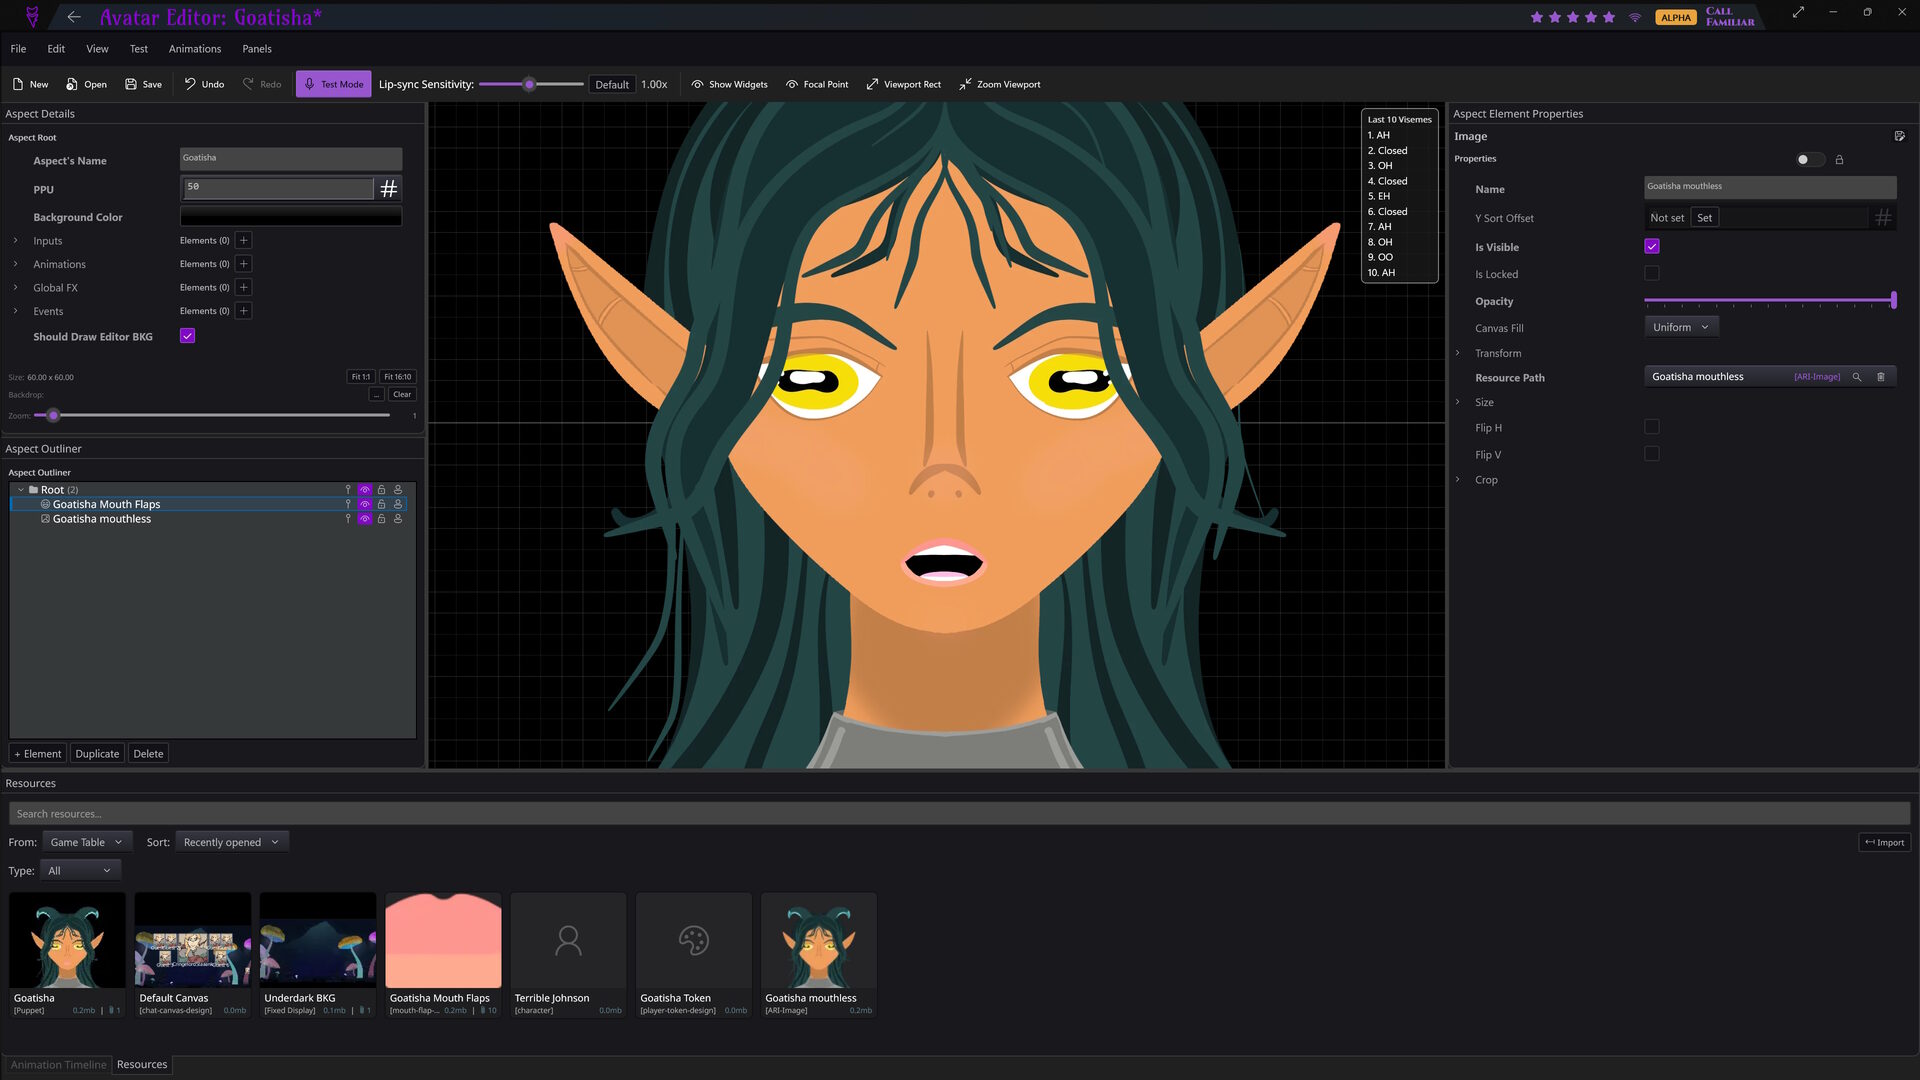
Task: Enable the Flip V checkbox
Action: (x=1652, y=454)
